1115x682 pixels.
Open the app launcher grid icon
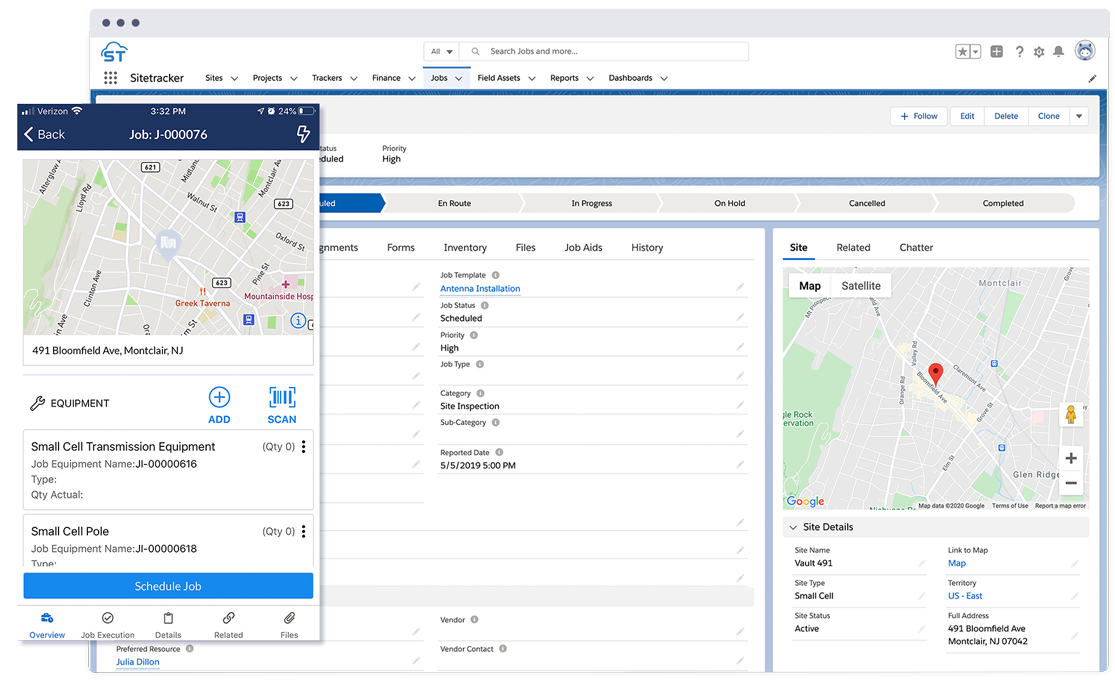(110, 78)
